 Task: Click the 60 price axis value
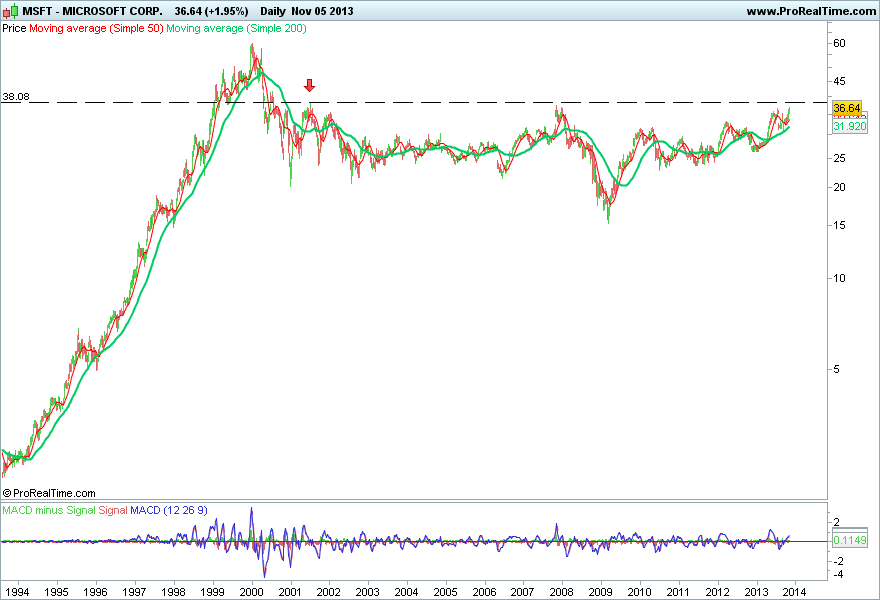point(839,43)
